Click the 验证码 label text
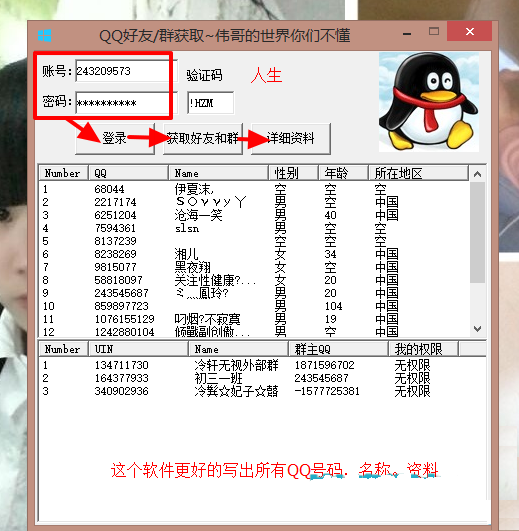 tap(204, 75)
